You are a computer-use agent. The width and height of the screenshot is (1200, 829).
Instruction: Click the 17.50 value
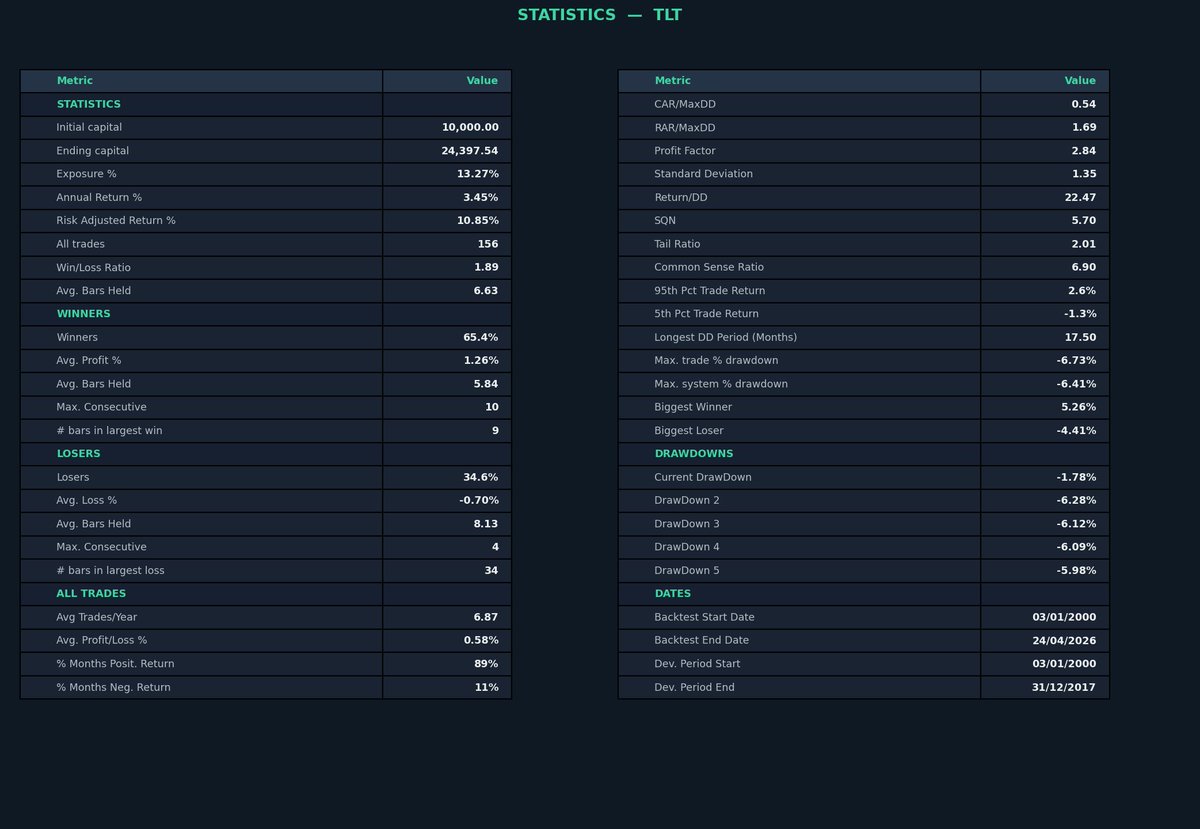[1081, 338]
